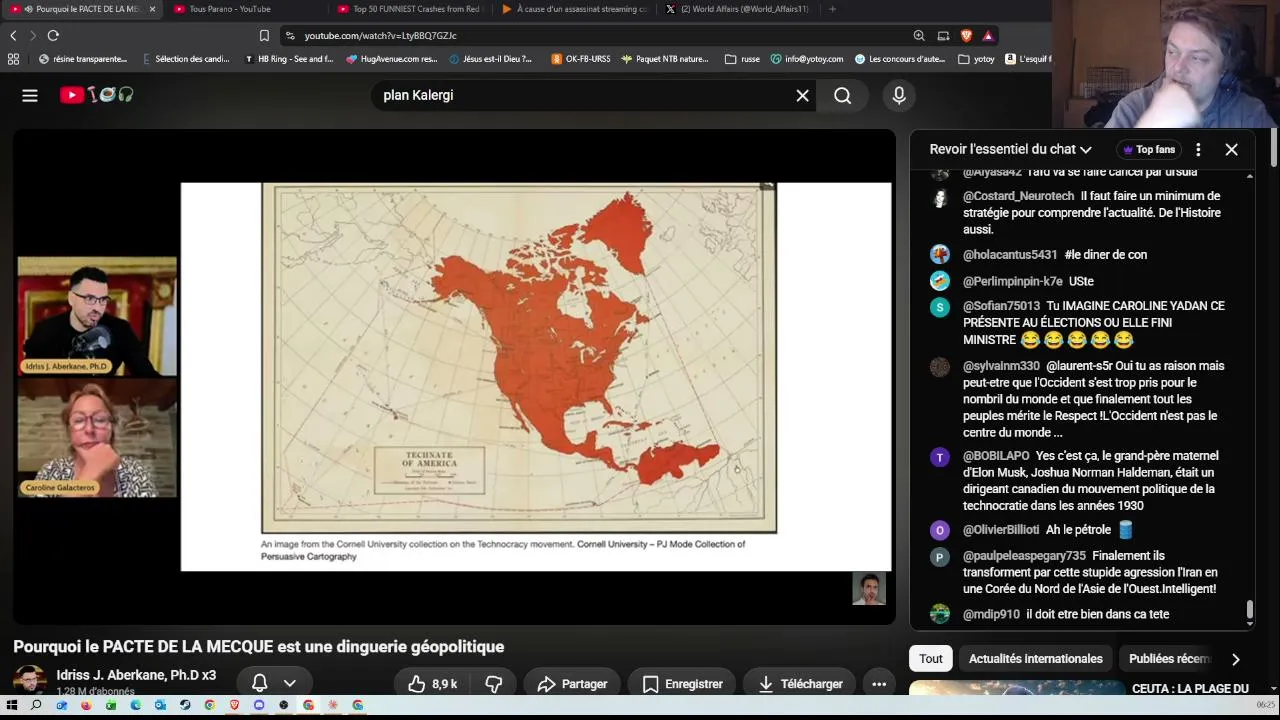
Task: Toggle the channel notification bell
Action: pyautogui.click(x=259, y=683)
